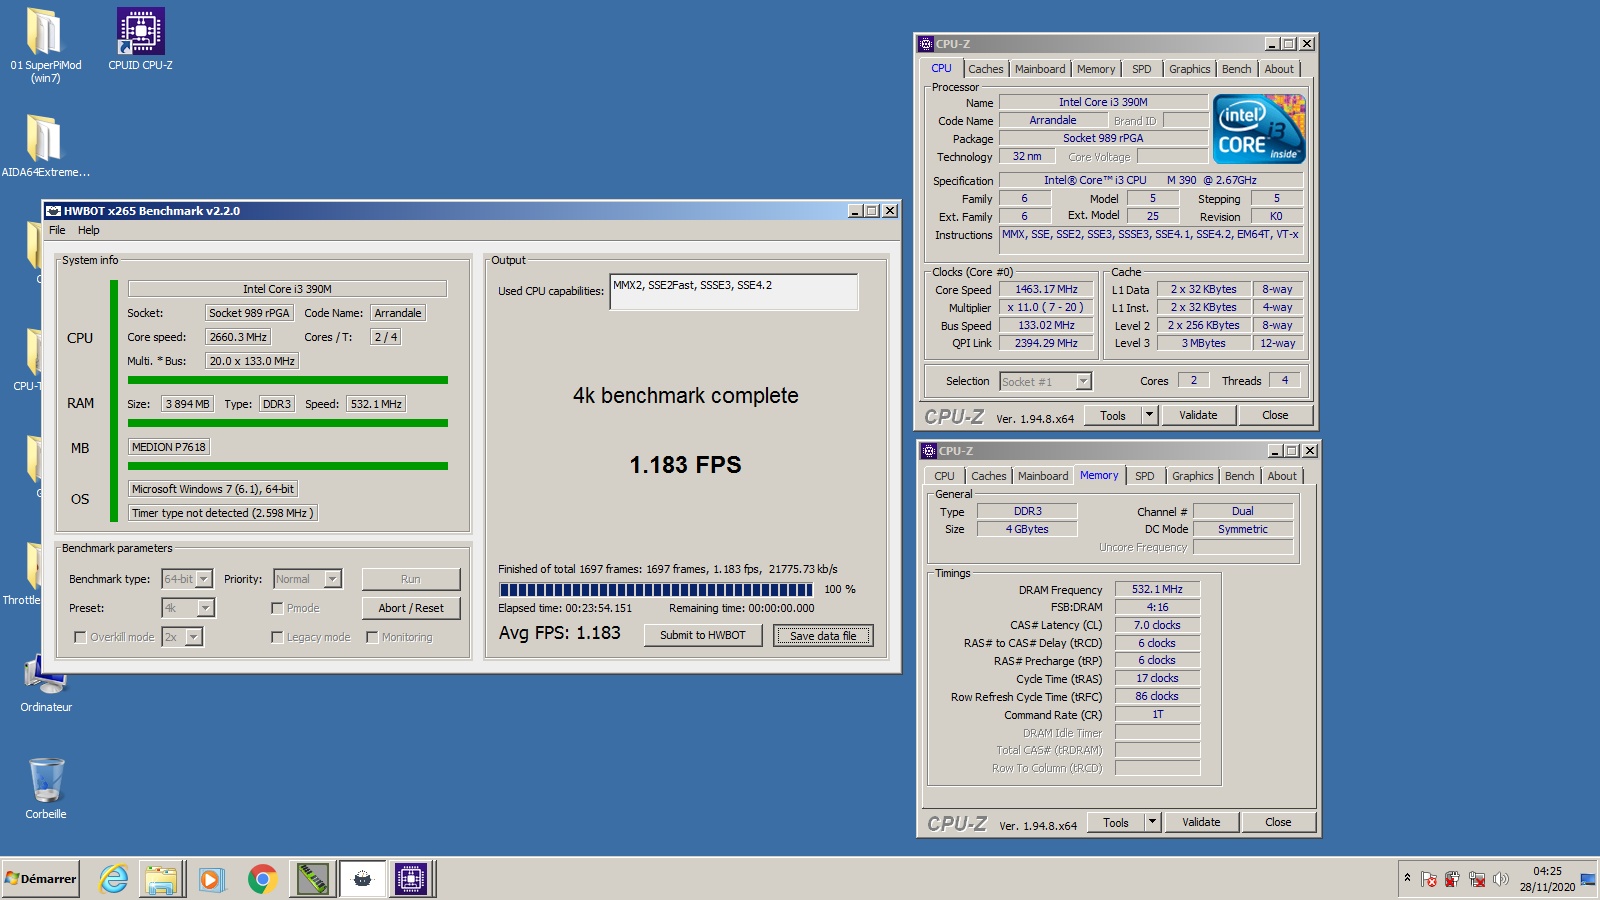Image resolution: width=1600 pixels, height=900 pixels.
Task: Toggle the Pmode checkbox
Action: pos(277,608)
